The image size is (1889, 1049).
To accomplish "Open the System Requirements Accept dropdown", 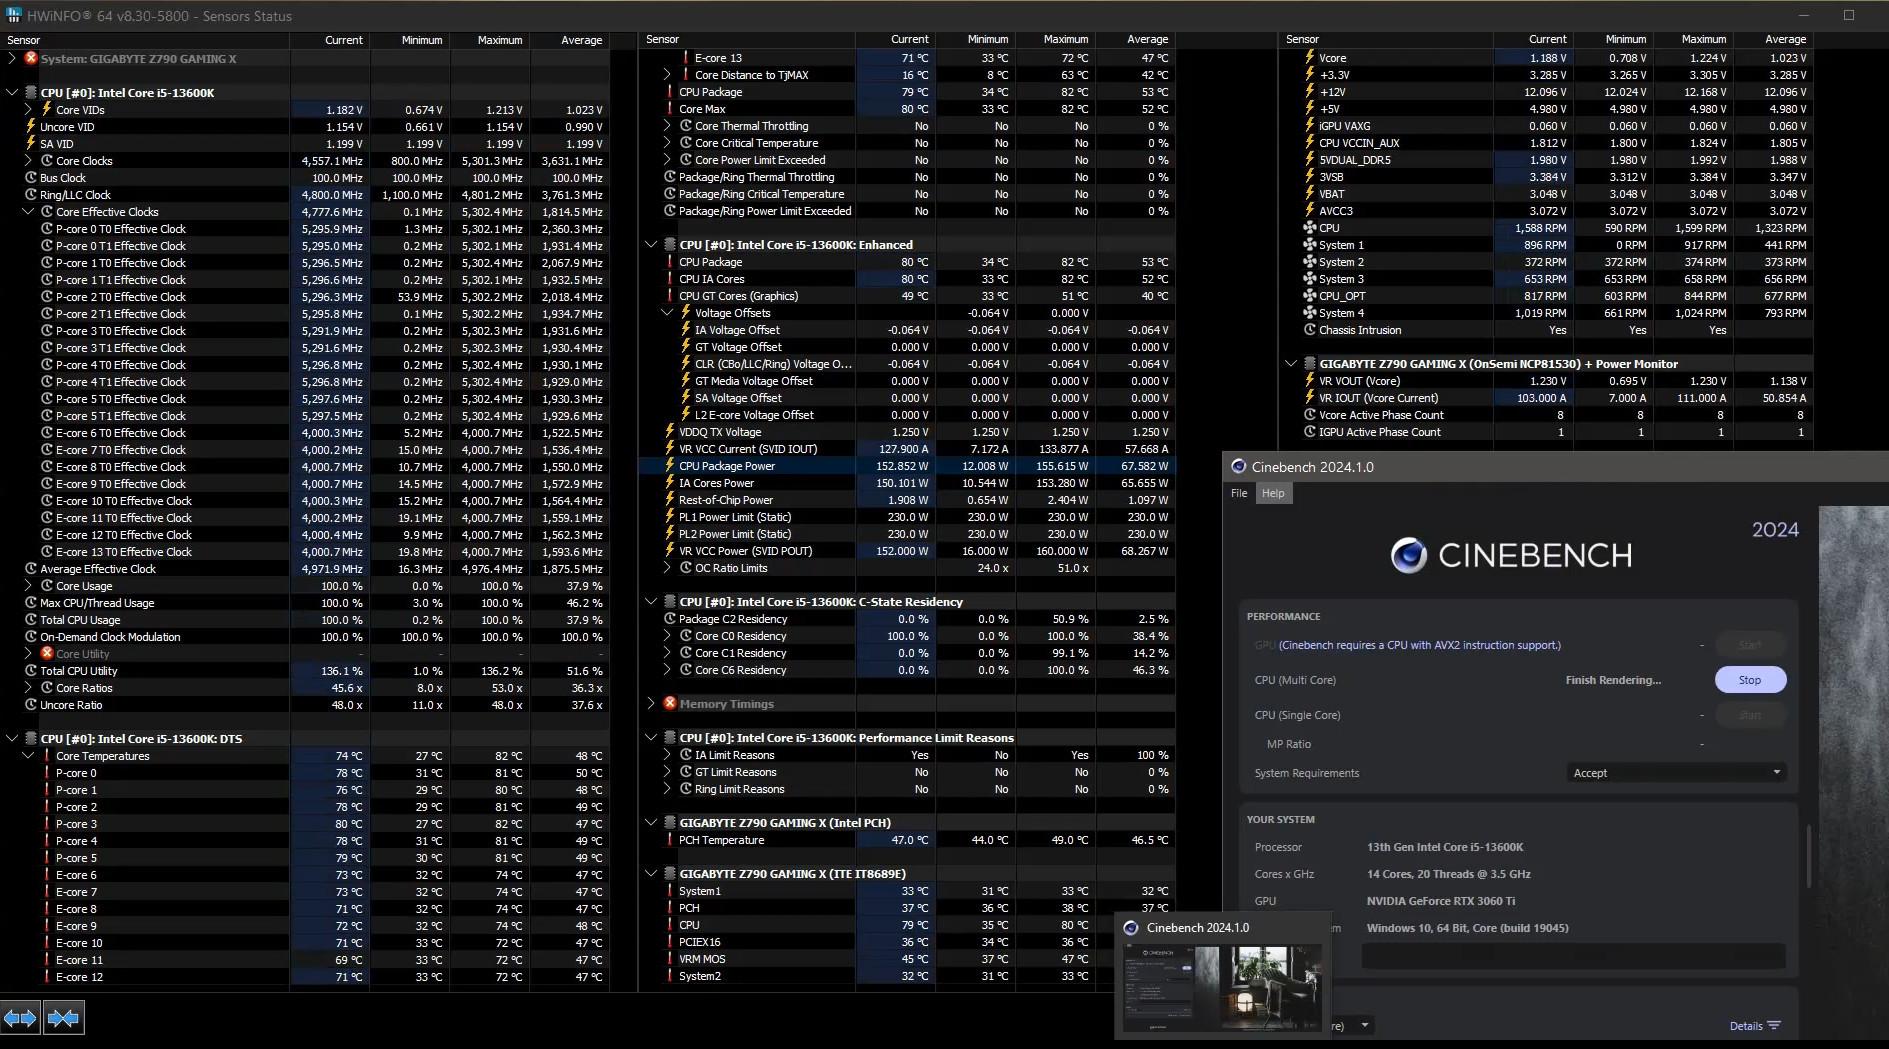I will tap(1675, 773).
